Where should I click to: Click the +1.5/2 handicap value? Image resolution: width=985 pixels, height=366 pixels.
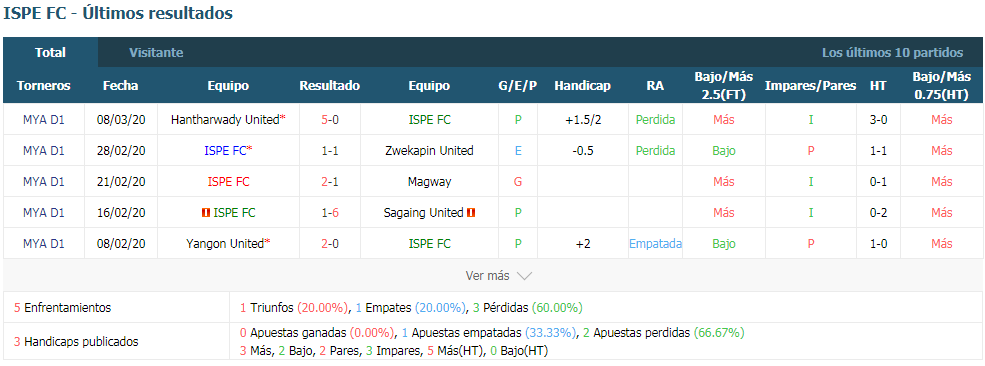point(584,119)
